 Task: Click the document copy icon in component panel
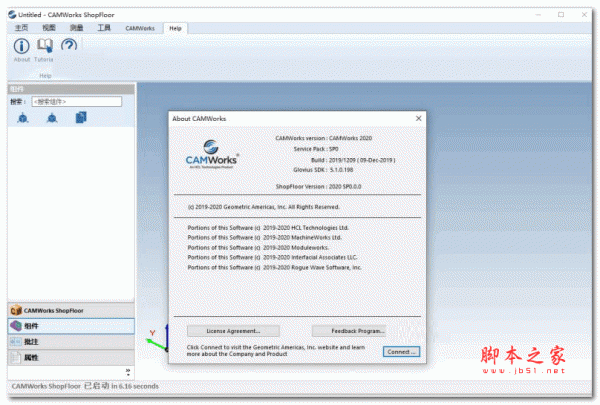[x=81, y=117]
